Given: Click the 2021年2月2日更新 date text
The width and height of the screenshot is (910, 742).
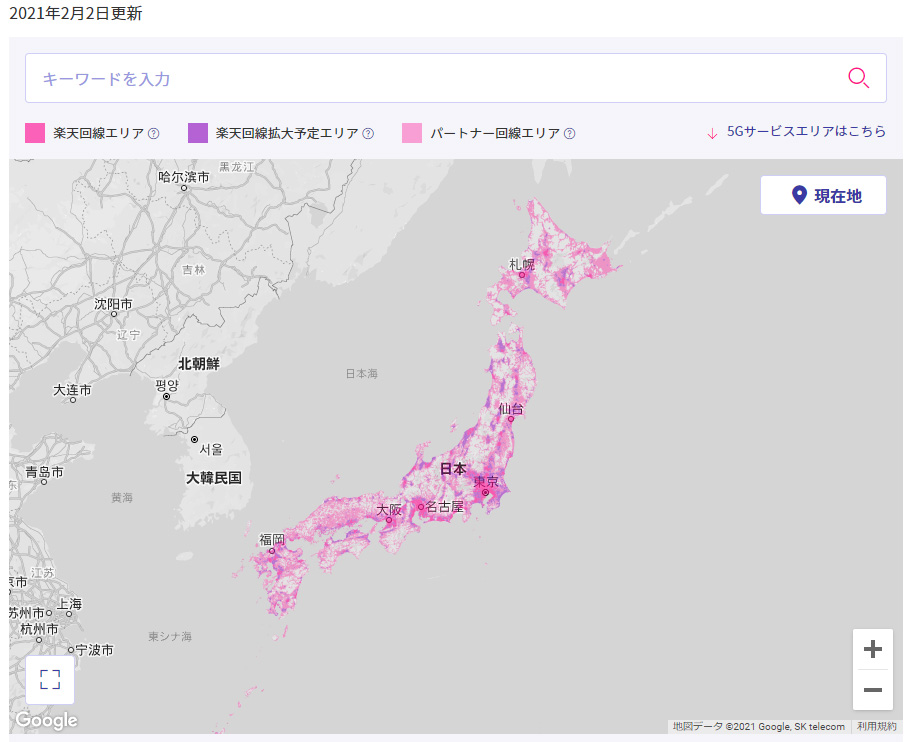Looking at the screenshot, I should point(76,13).
